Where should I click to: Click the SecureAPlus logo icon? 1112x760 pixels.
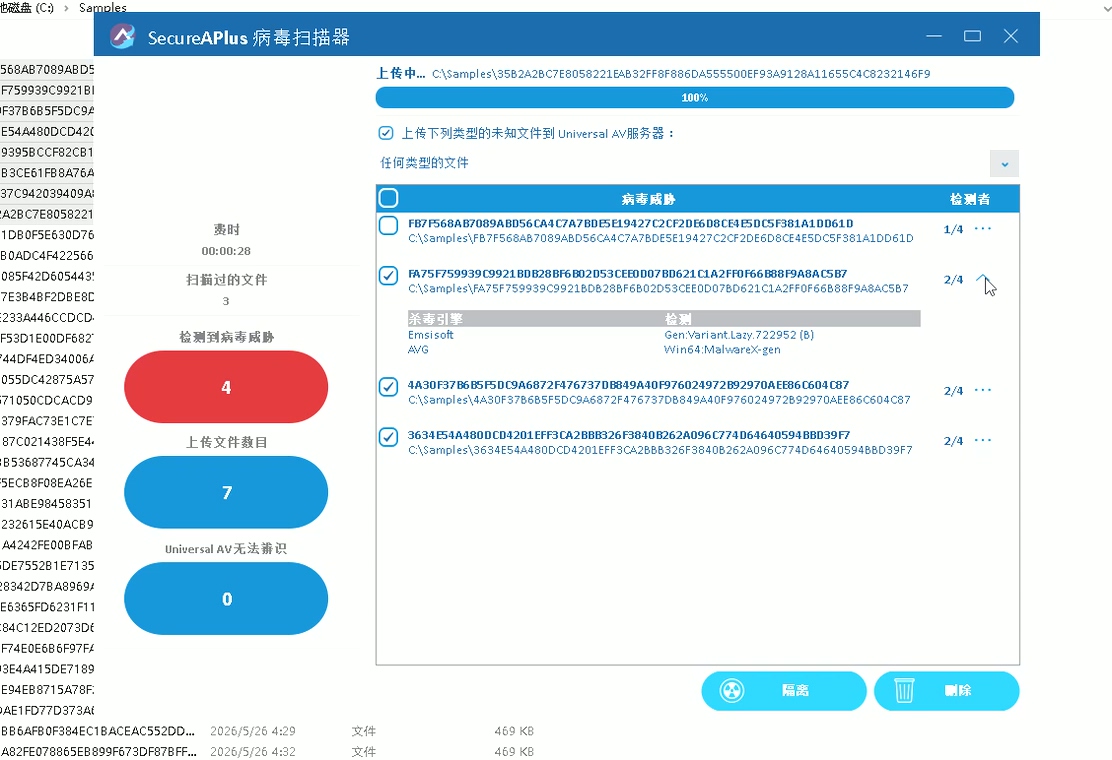pos(123,36)
